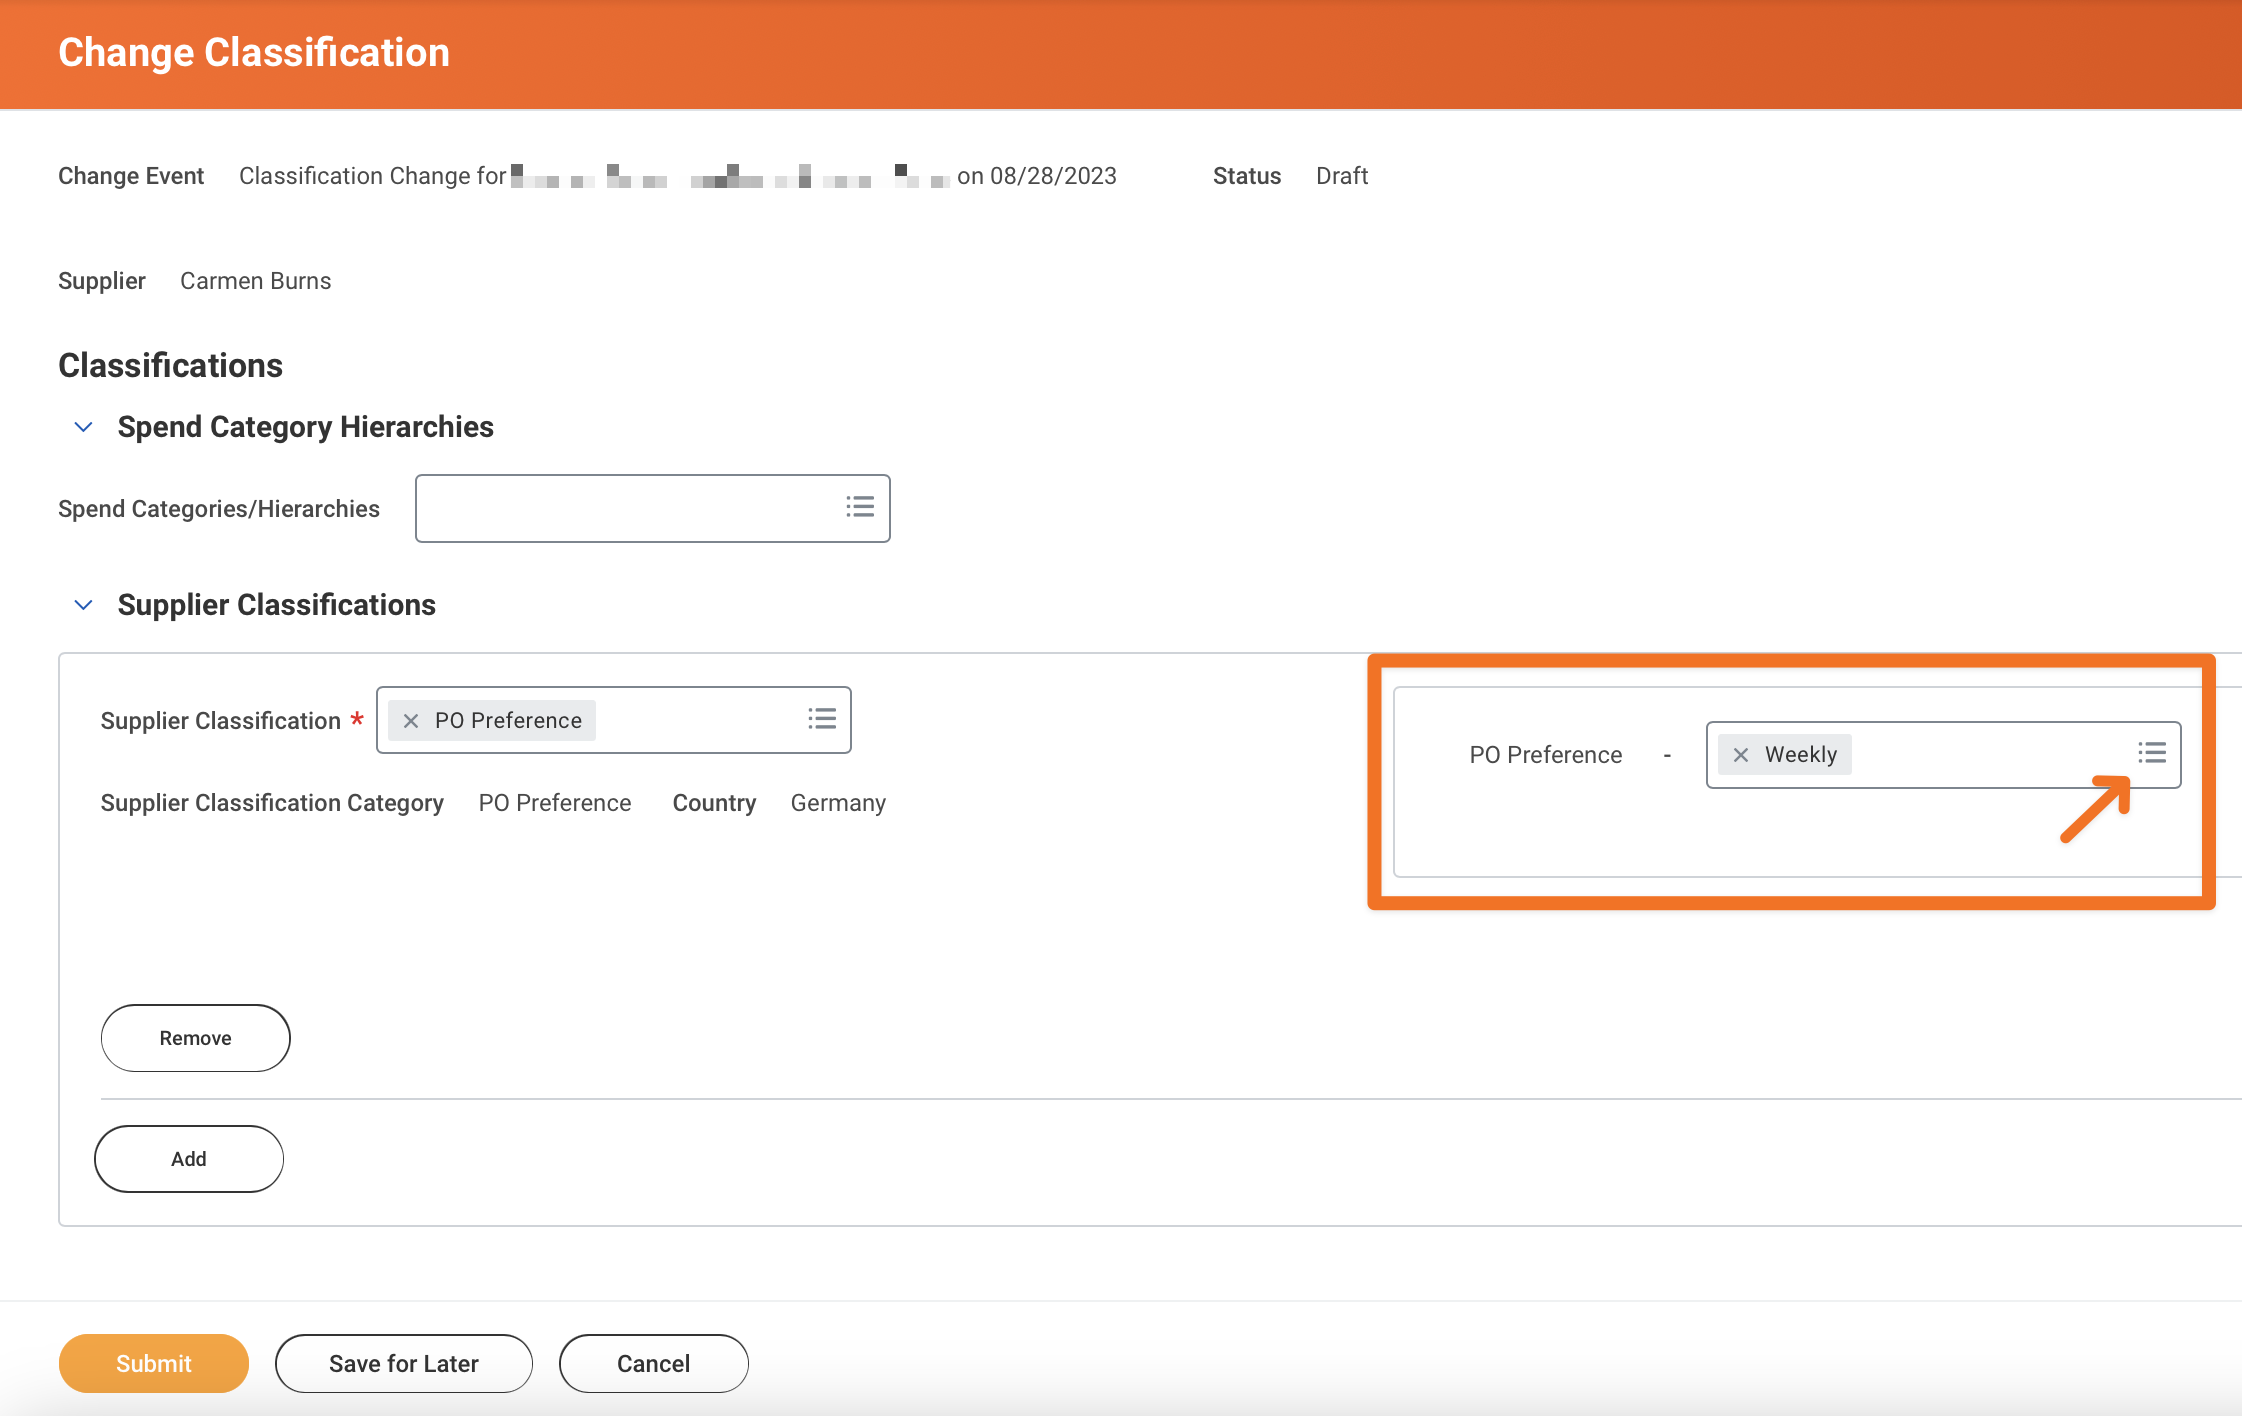Collapse the Spend Category Hierarchies section

(x=83, y=426)
